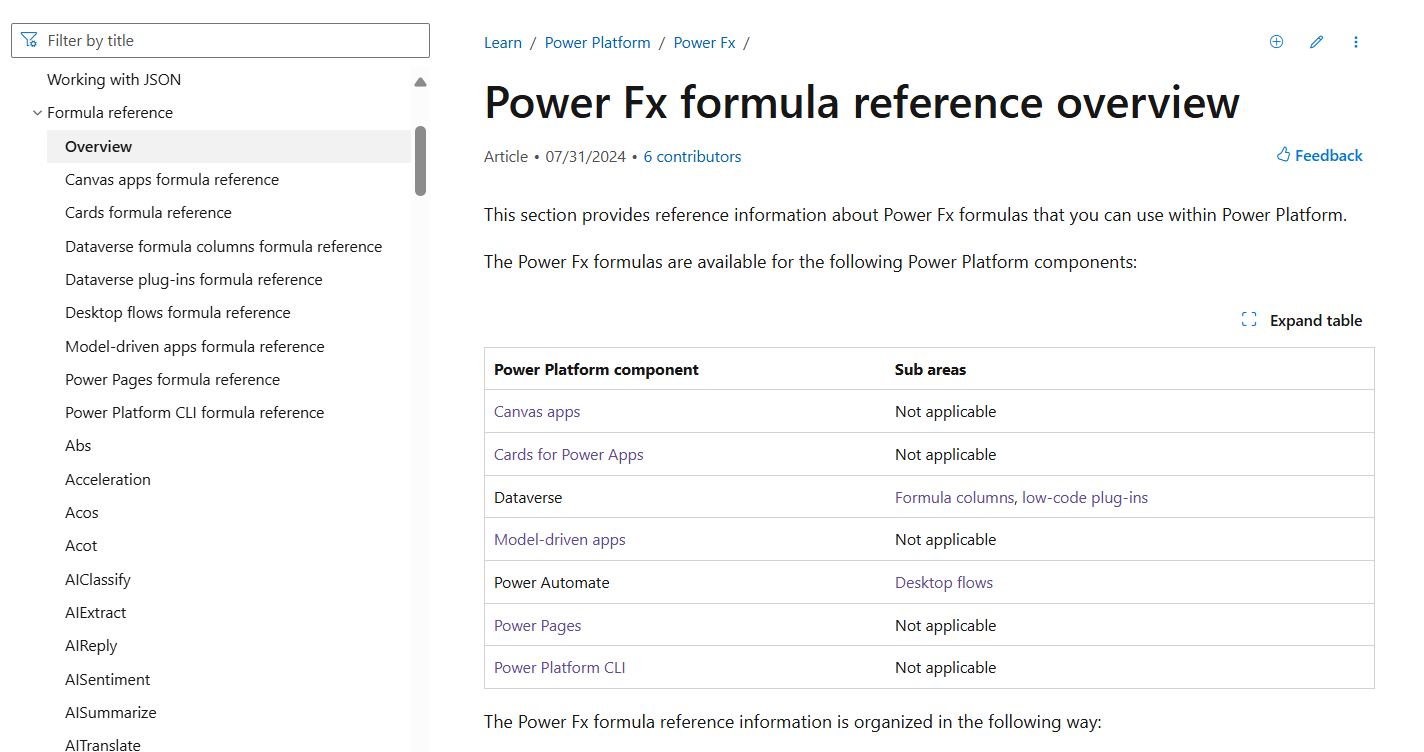
Task: Open the Desktop flows link under Power Automate
Action: (943, 582)
